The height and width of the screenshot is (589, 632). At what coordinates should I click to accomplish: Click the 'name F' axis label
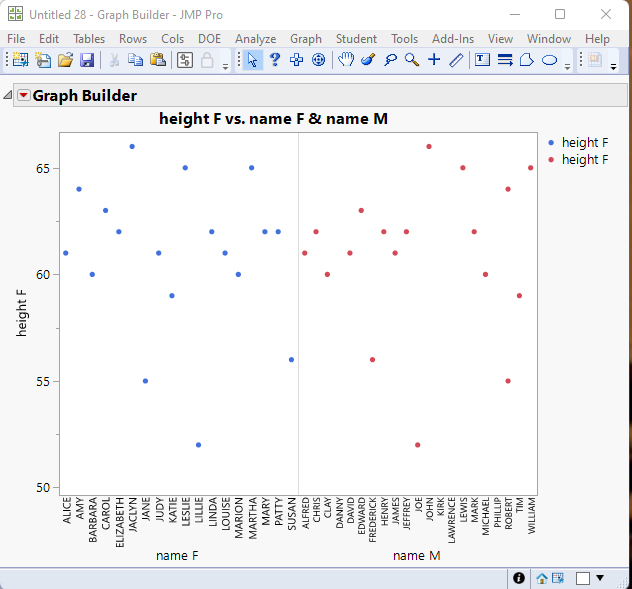pos(177,556)
